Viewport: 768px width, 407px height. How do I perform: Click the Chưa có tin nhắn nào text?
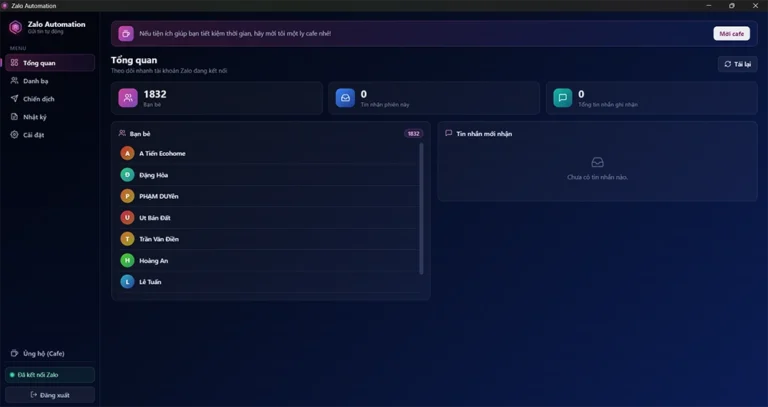point(598,177)
